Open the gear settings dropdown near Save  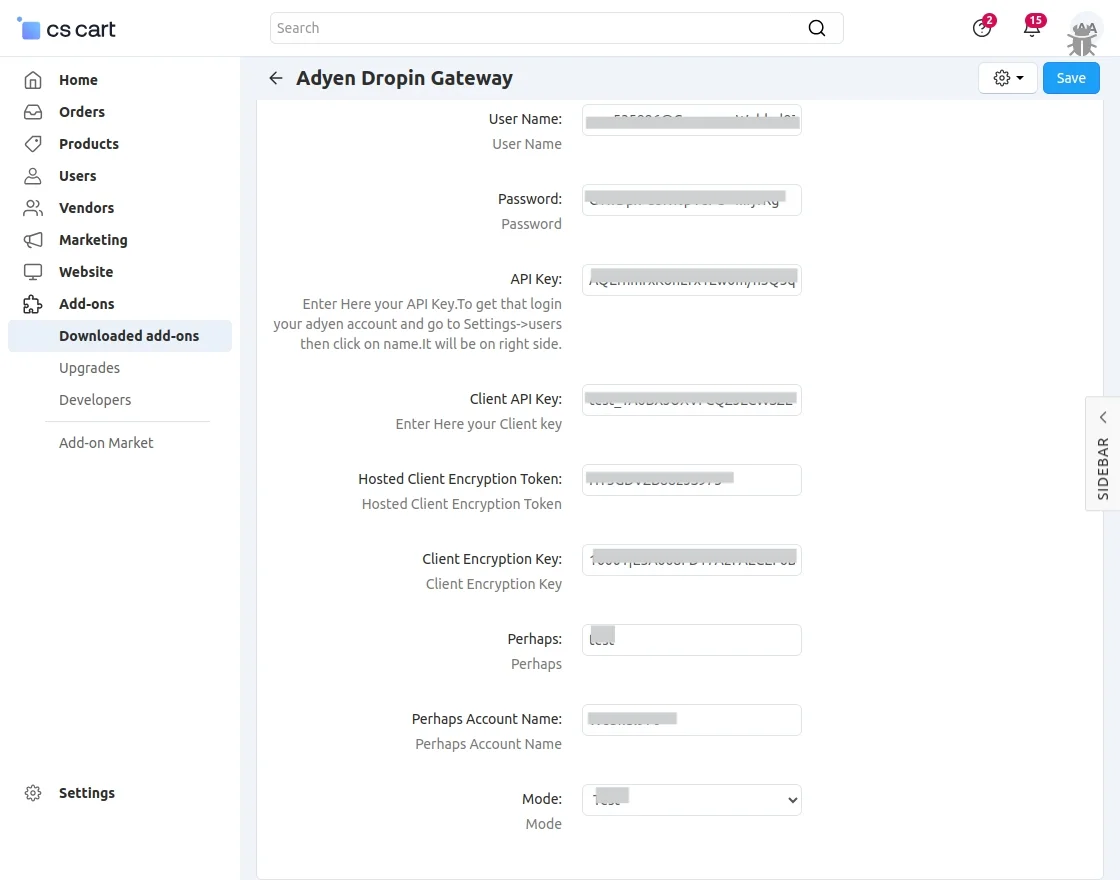(x=1007, y=78)
